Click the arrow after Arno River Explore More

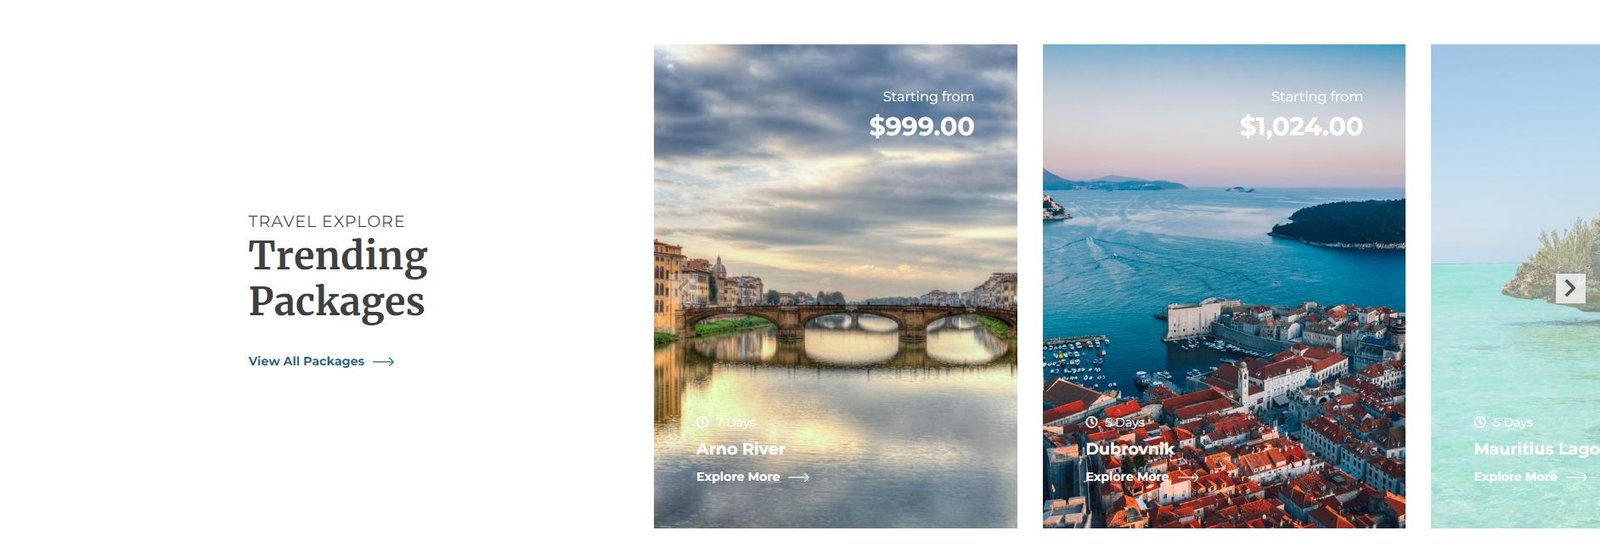click(799, 477)
